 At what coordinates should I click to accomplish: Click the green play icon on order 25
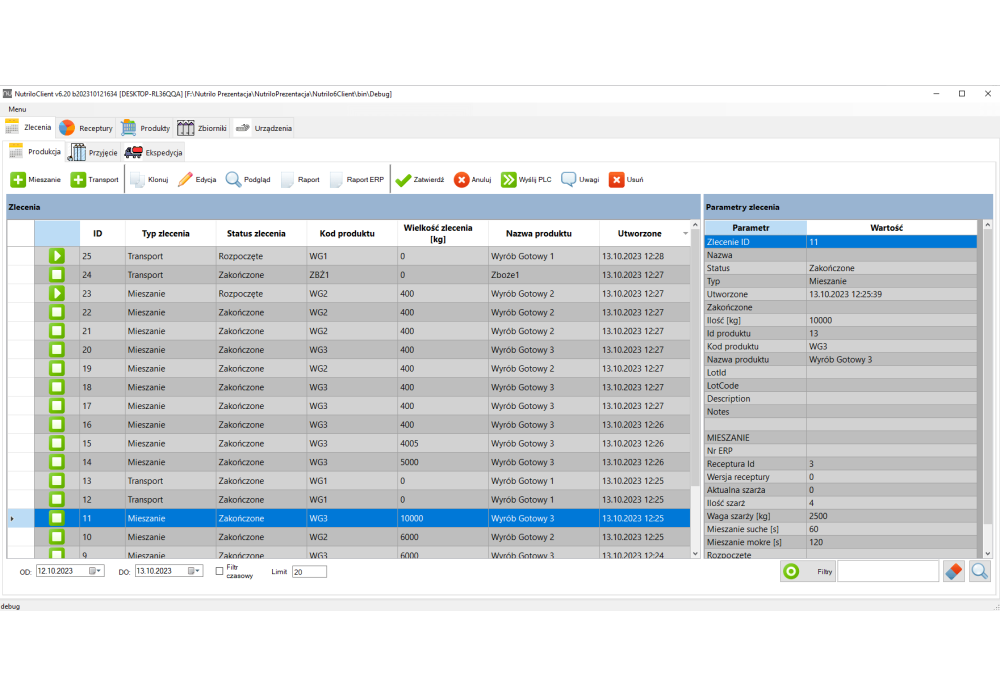click(57, 257)
